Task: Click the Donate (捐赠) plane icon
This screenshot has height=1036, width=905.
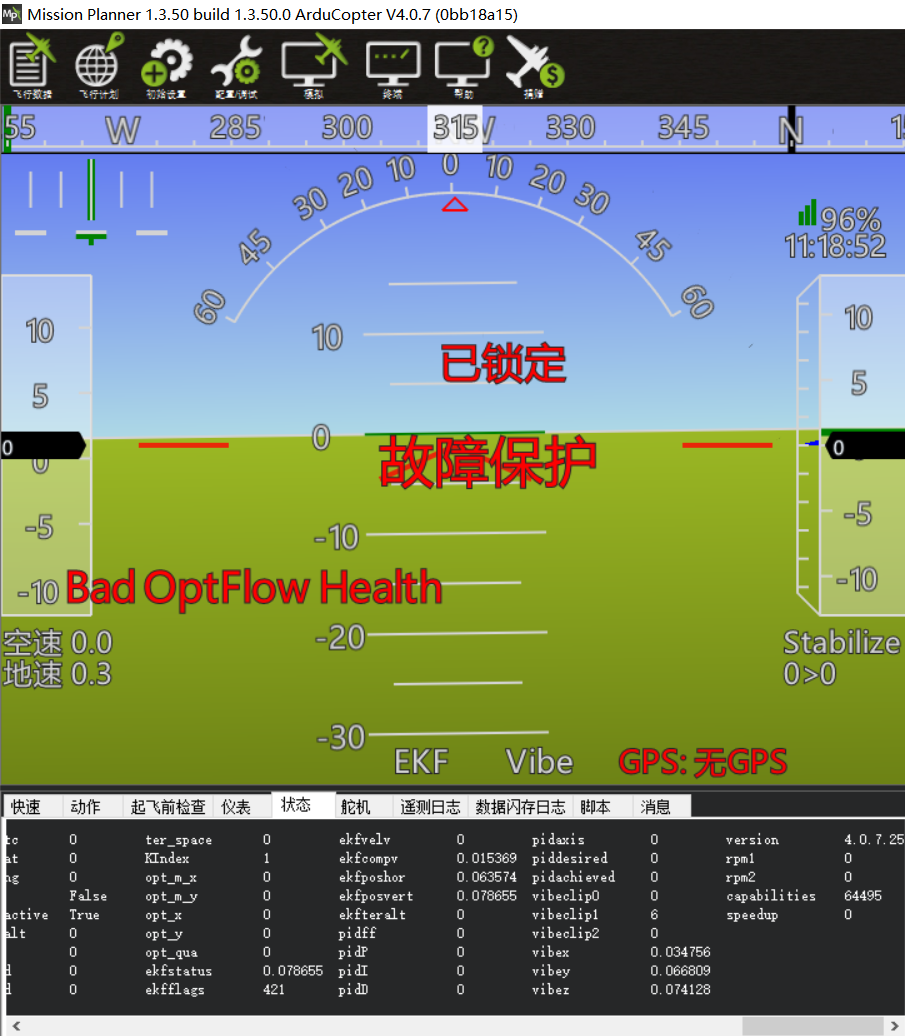Action: click(534, 66)
